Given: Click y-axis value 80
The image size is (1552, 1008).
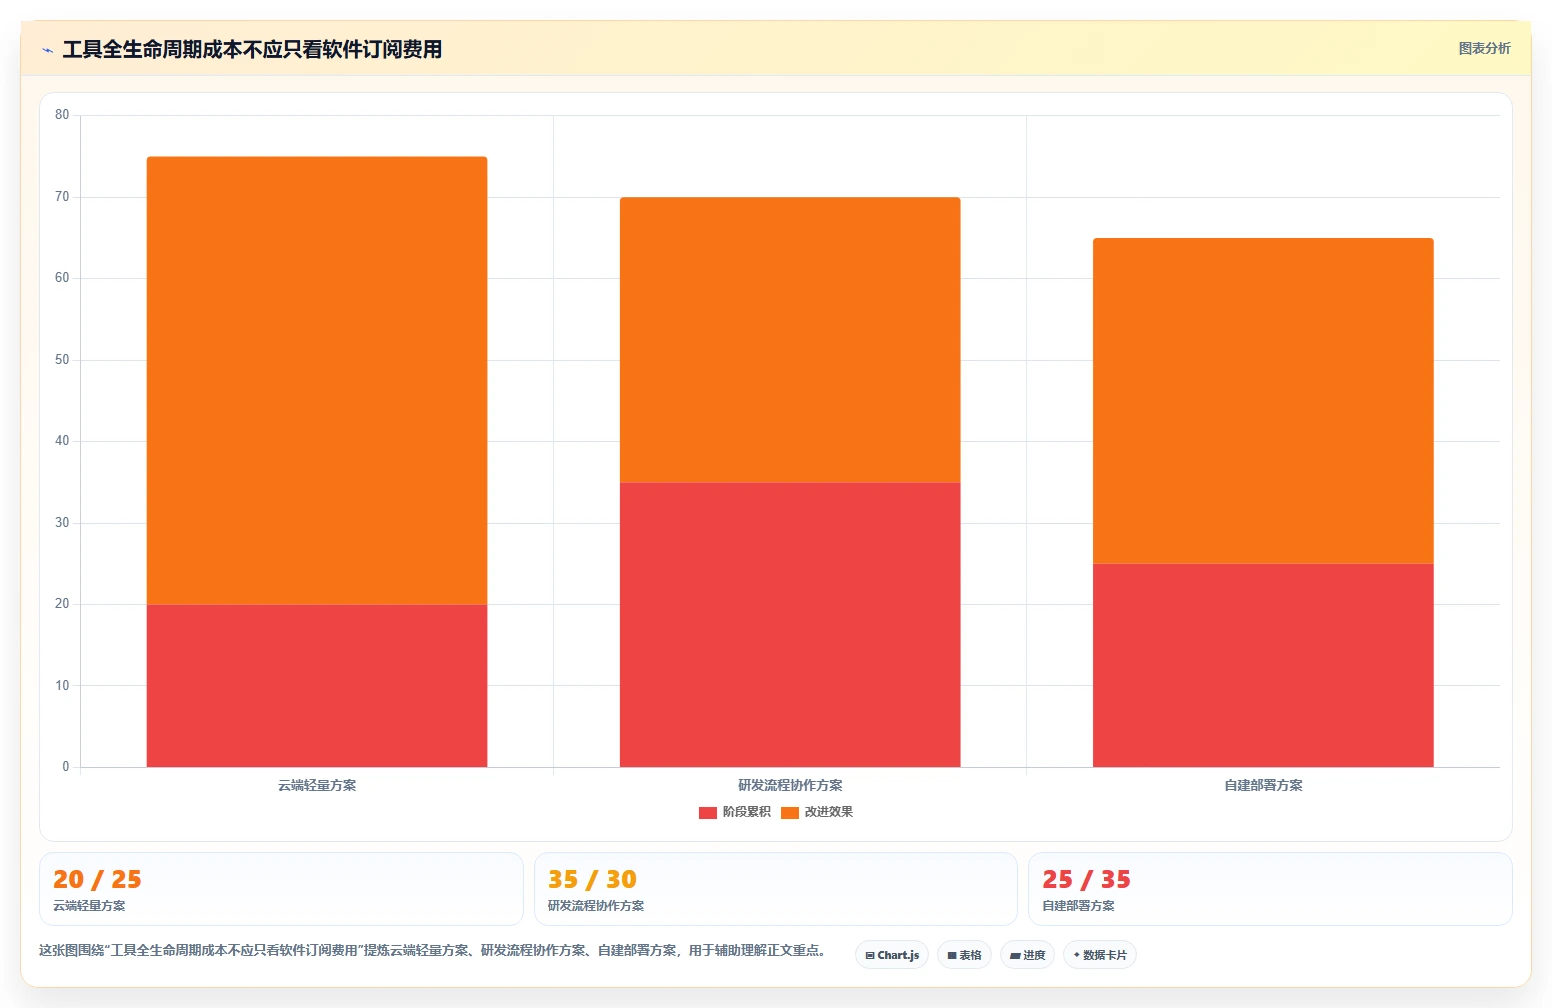Looking at the screenshot, I should (x=63, y=115).
